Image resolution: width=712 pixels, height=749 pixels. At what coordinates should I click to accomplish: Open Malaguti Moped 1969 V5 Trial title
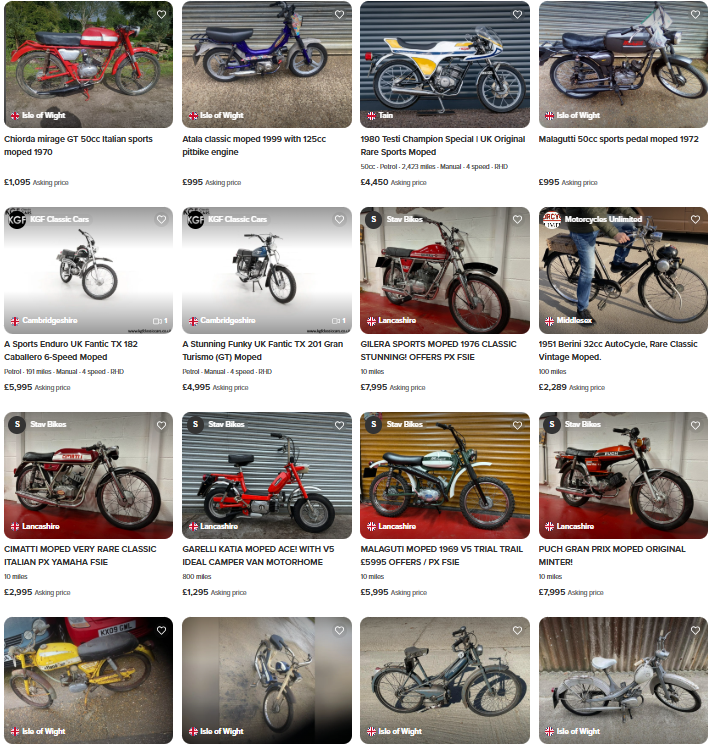click(442, 556)
